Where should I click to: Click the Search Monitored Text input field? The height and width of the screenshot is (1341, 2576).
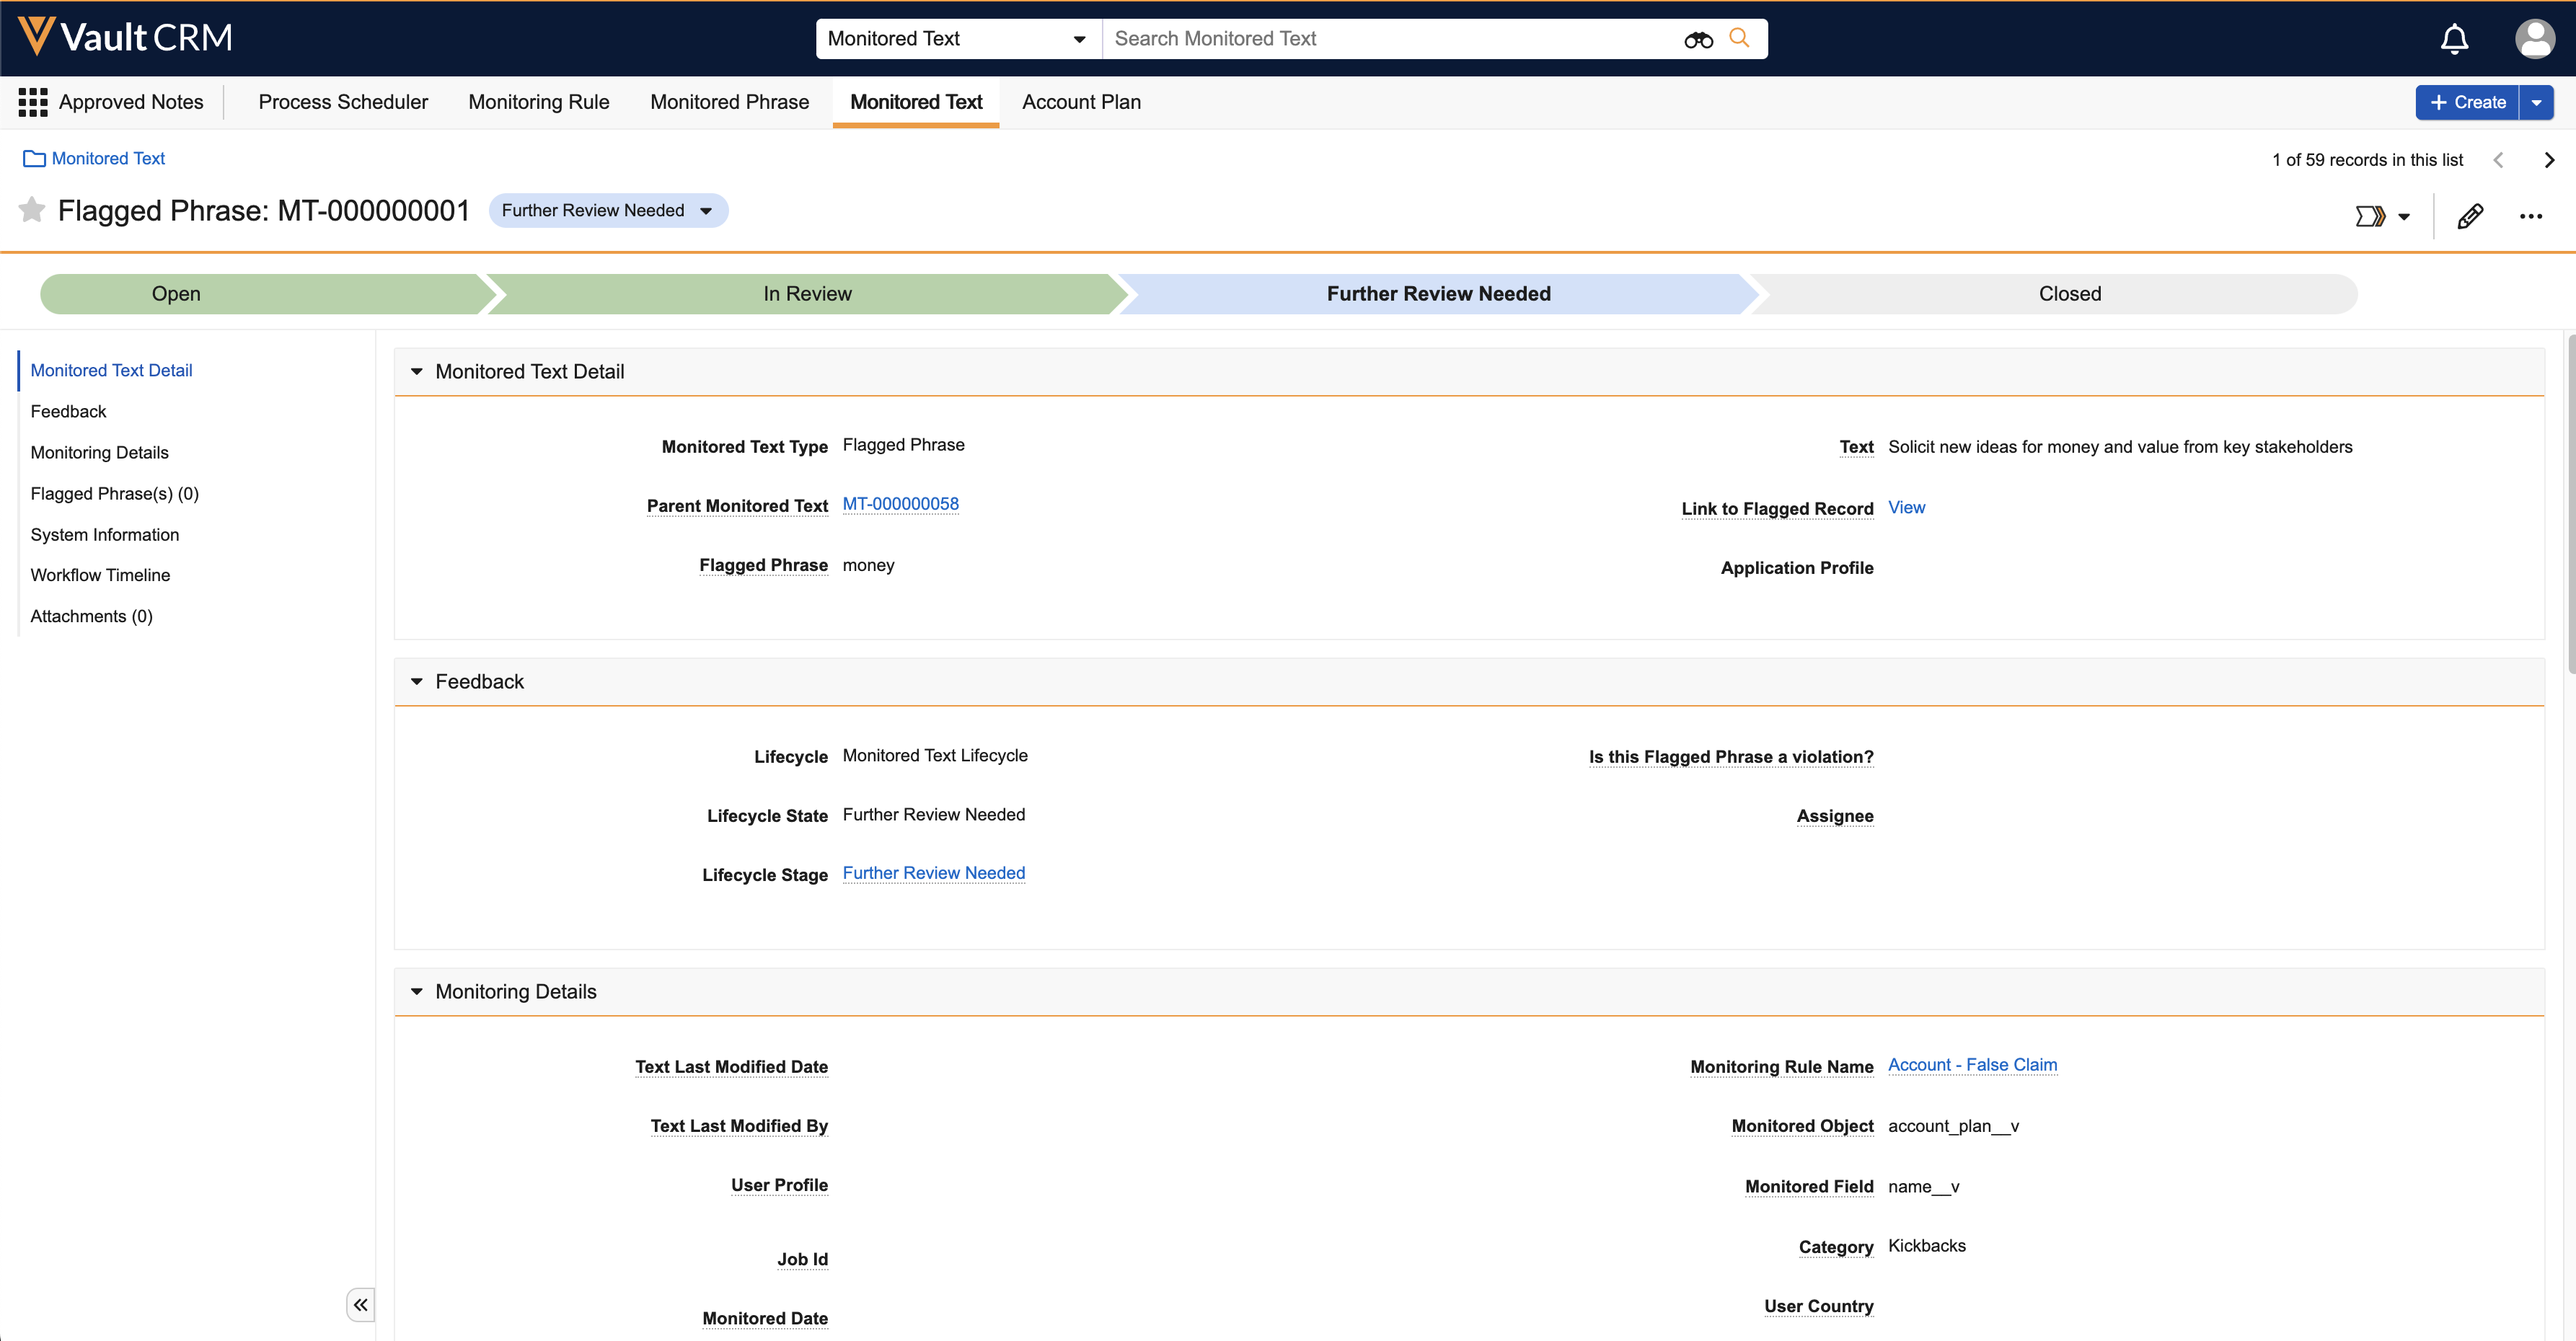pos(1390,39)
